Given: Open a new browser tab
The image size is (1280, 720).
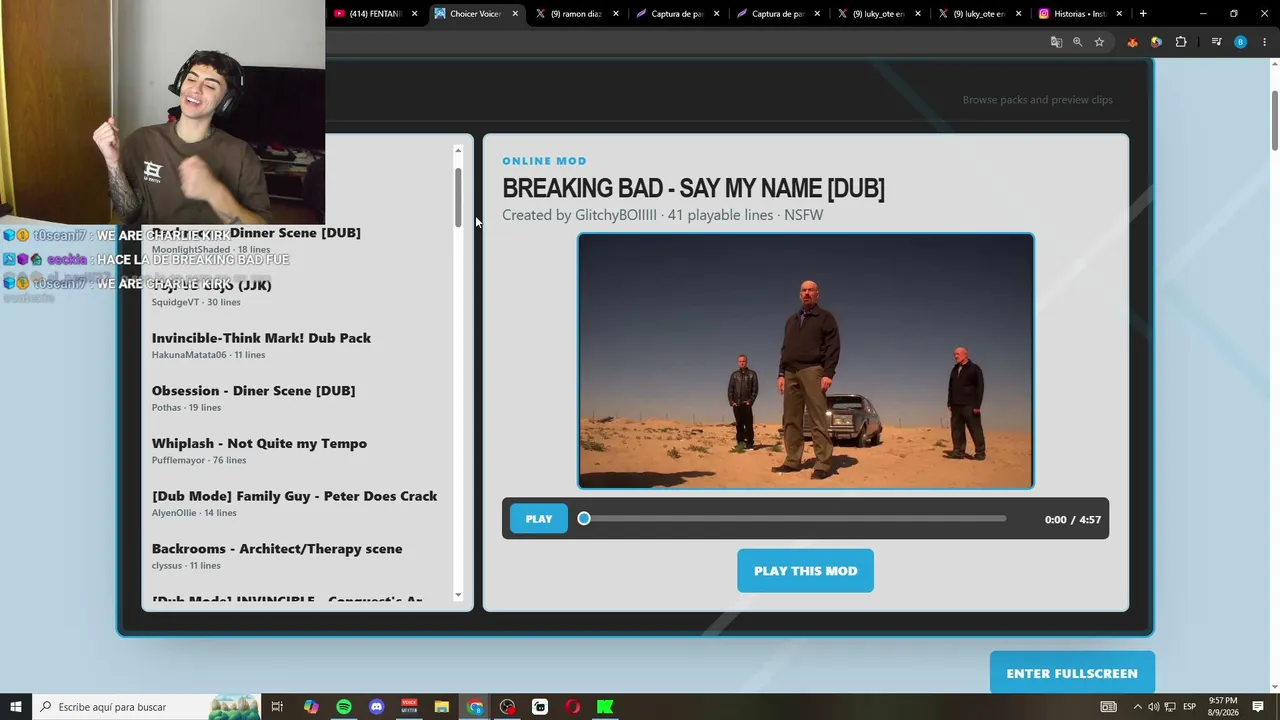Looking at the screenshot, I should [1143, 14].
